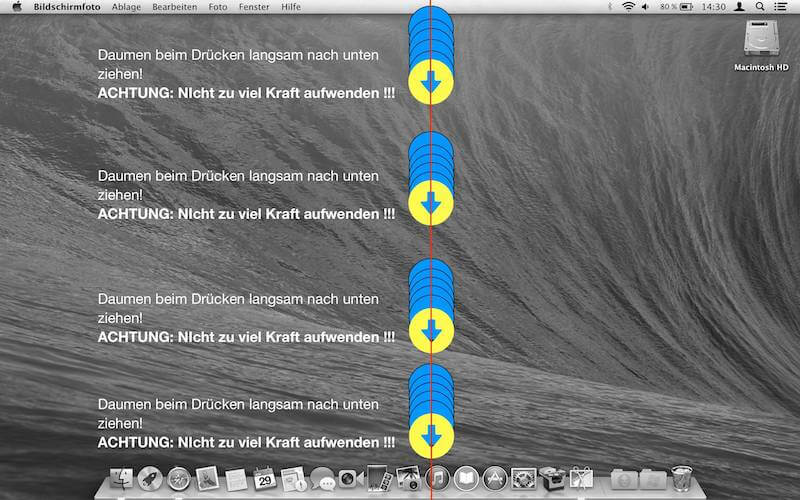Open the Bearbeiten menu
Image resolution: width=800 pixels, height=500 pixels.
coord(174,7)
